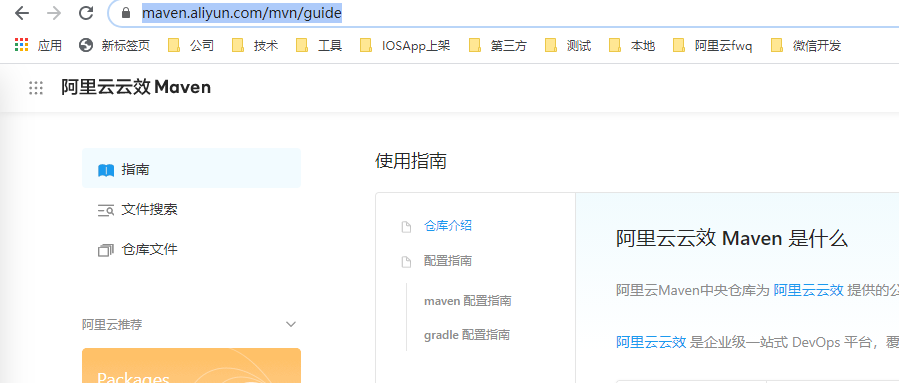
Task: Open the 公司 bookmark folder
Action: tap(191, 45)
